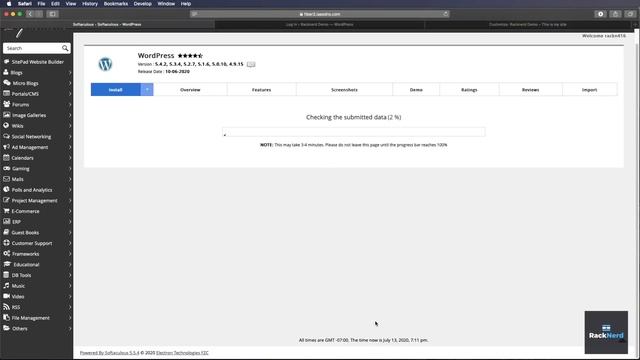Screen dimensions: 640x360
Task: Expand the Social Networking arrow
Action: point(70,137)
